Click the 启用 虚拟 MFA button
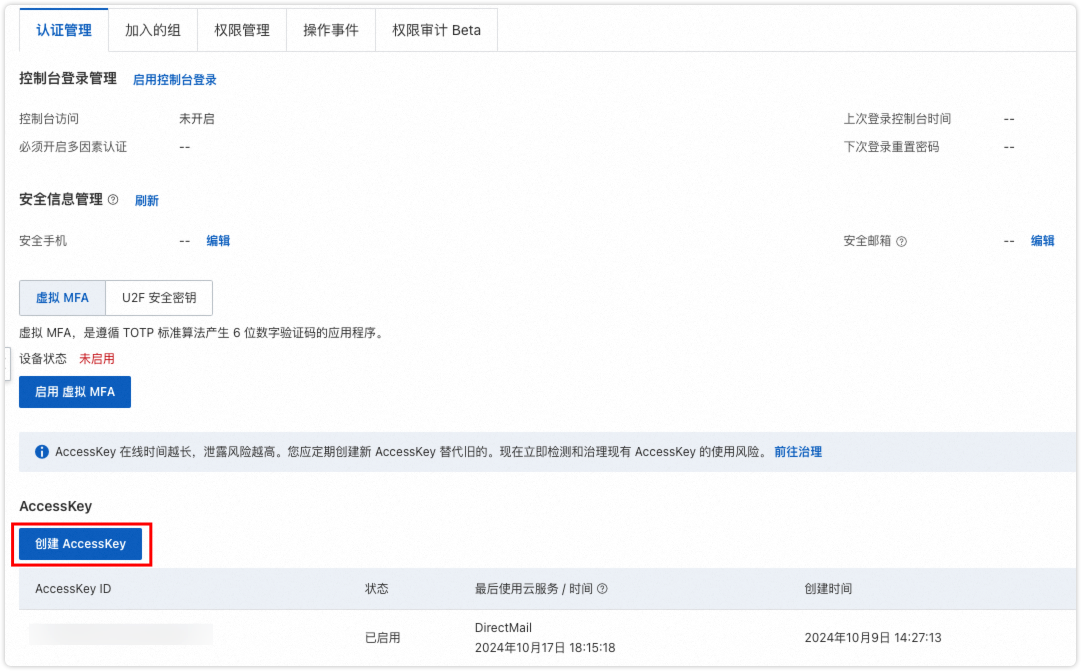This screenshot has width=1081, height=671. [x=74, y=392]
